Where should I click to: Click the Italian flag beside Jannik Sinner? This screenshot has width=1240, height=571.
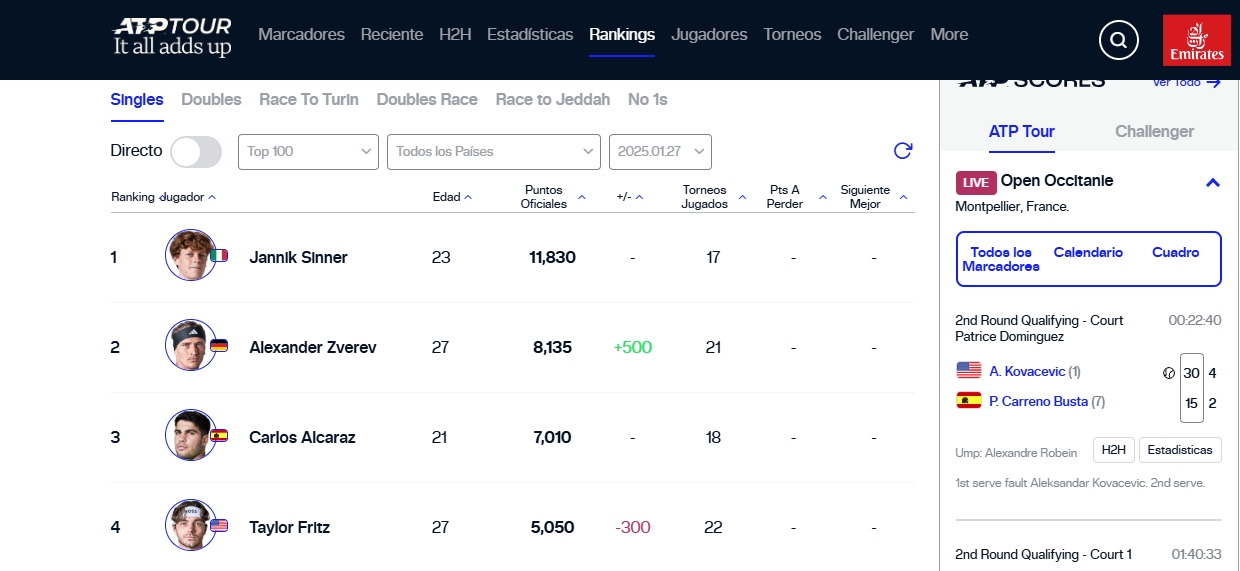pos(219,256)
